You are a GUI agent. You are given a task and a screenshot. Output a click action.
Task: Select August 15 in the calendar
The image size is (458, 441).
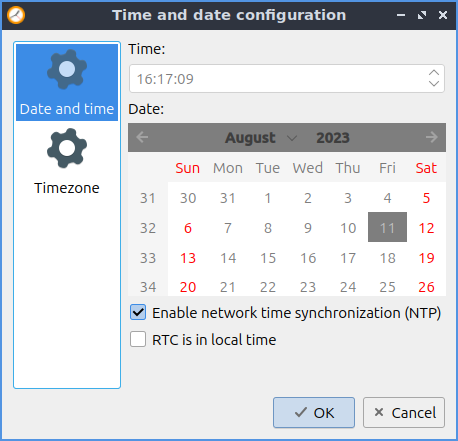tap(268, 258)
